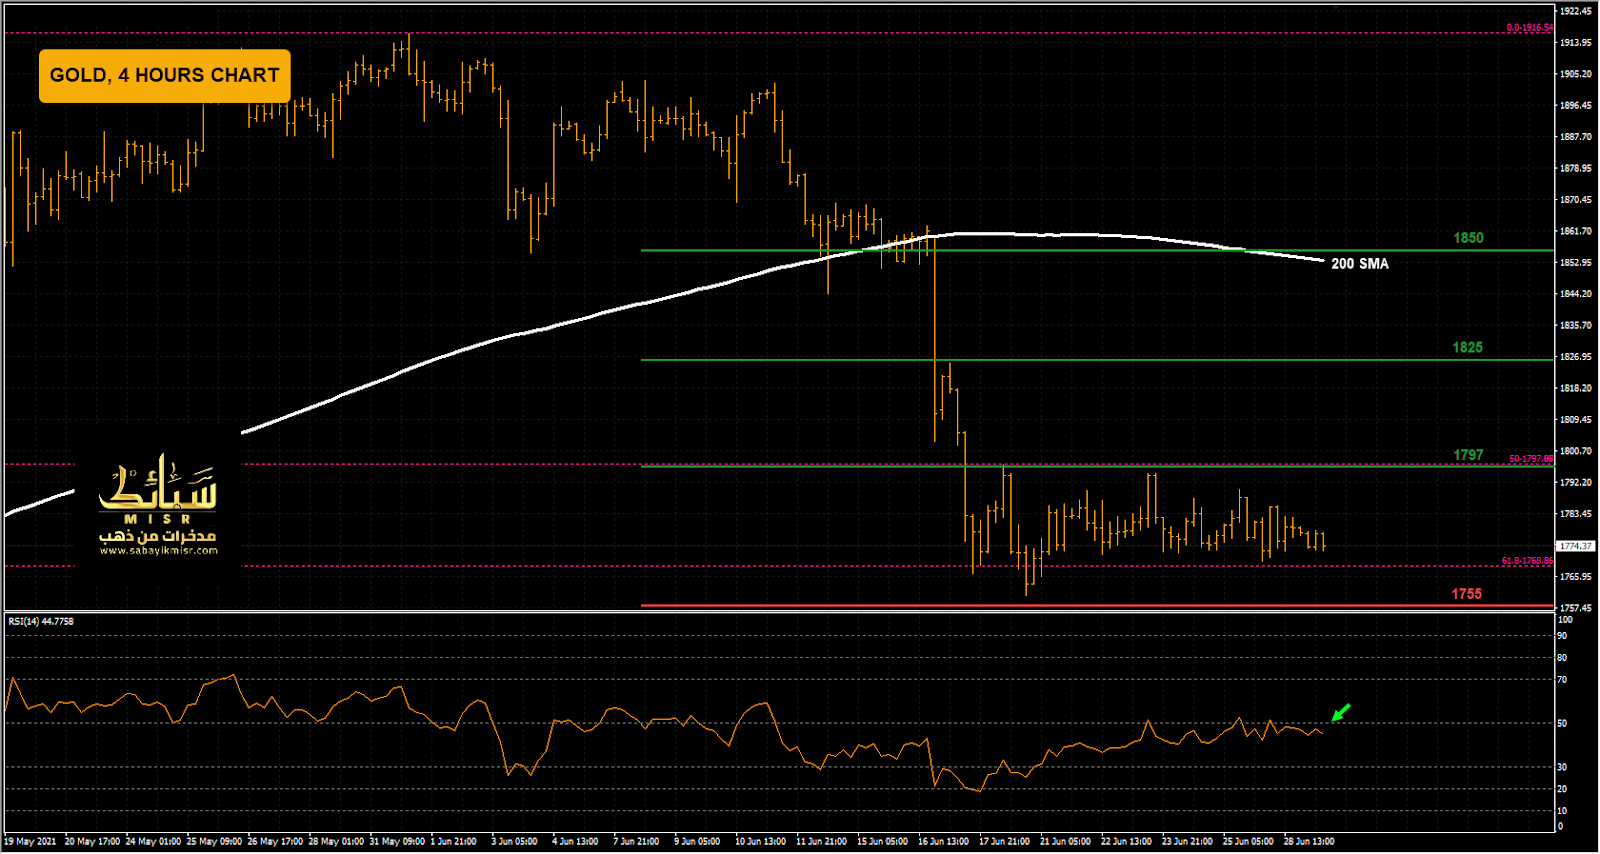Click time axis label '1 Jun 21:00'
The width and height of the screenshot is (1600, 854).
click(454, 842)
